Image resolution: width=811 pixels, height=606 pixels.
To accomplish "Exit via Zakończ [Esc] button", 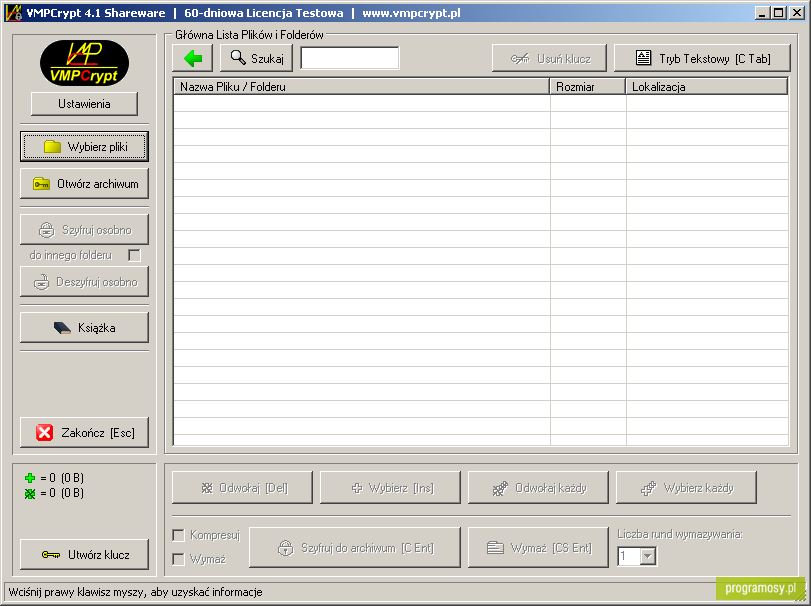I will click(84, 432).
